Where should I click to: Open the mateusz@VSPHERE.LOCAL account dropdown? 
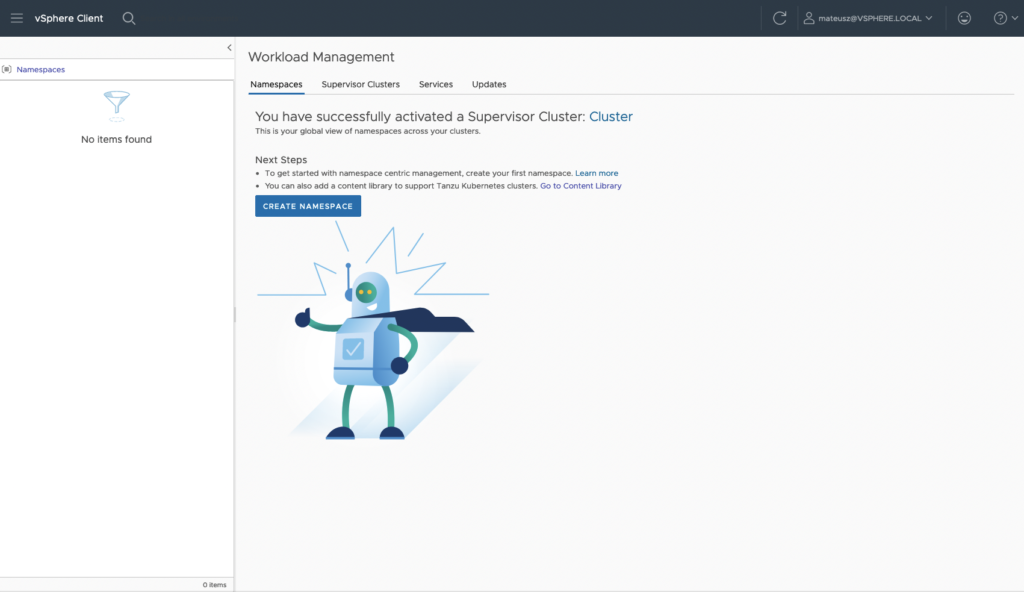[868, 17]
